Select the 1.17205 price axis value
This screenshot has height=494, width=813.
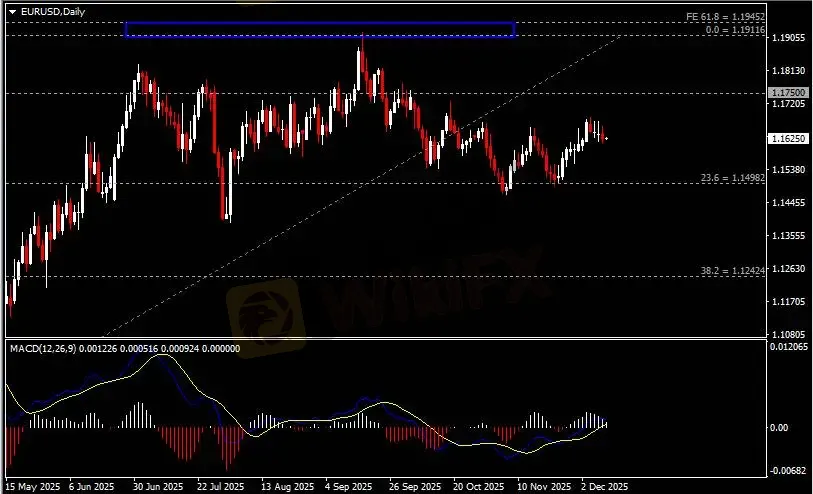pyautogui.click(x=789, y=104)
